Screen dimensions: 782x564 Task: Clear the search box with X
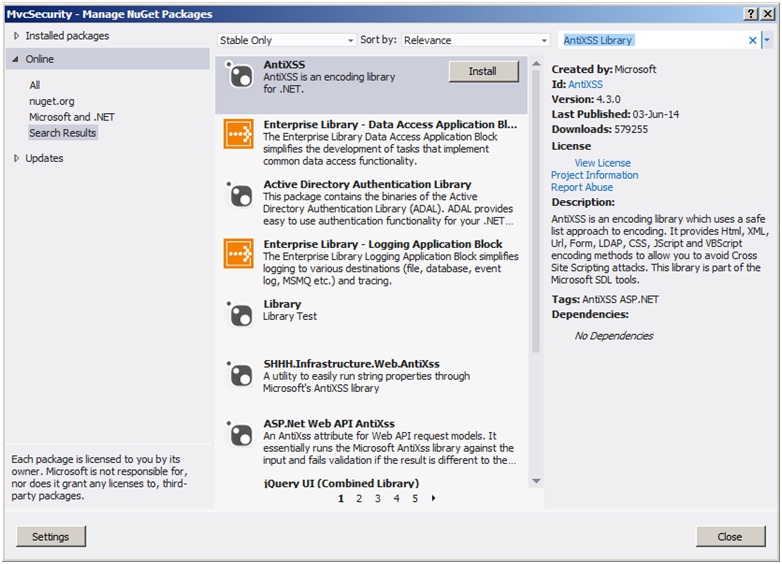click(753, 40)
